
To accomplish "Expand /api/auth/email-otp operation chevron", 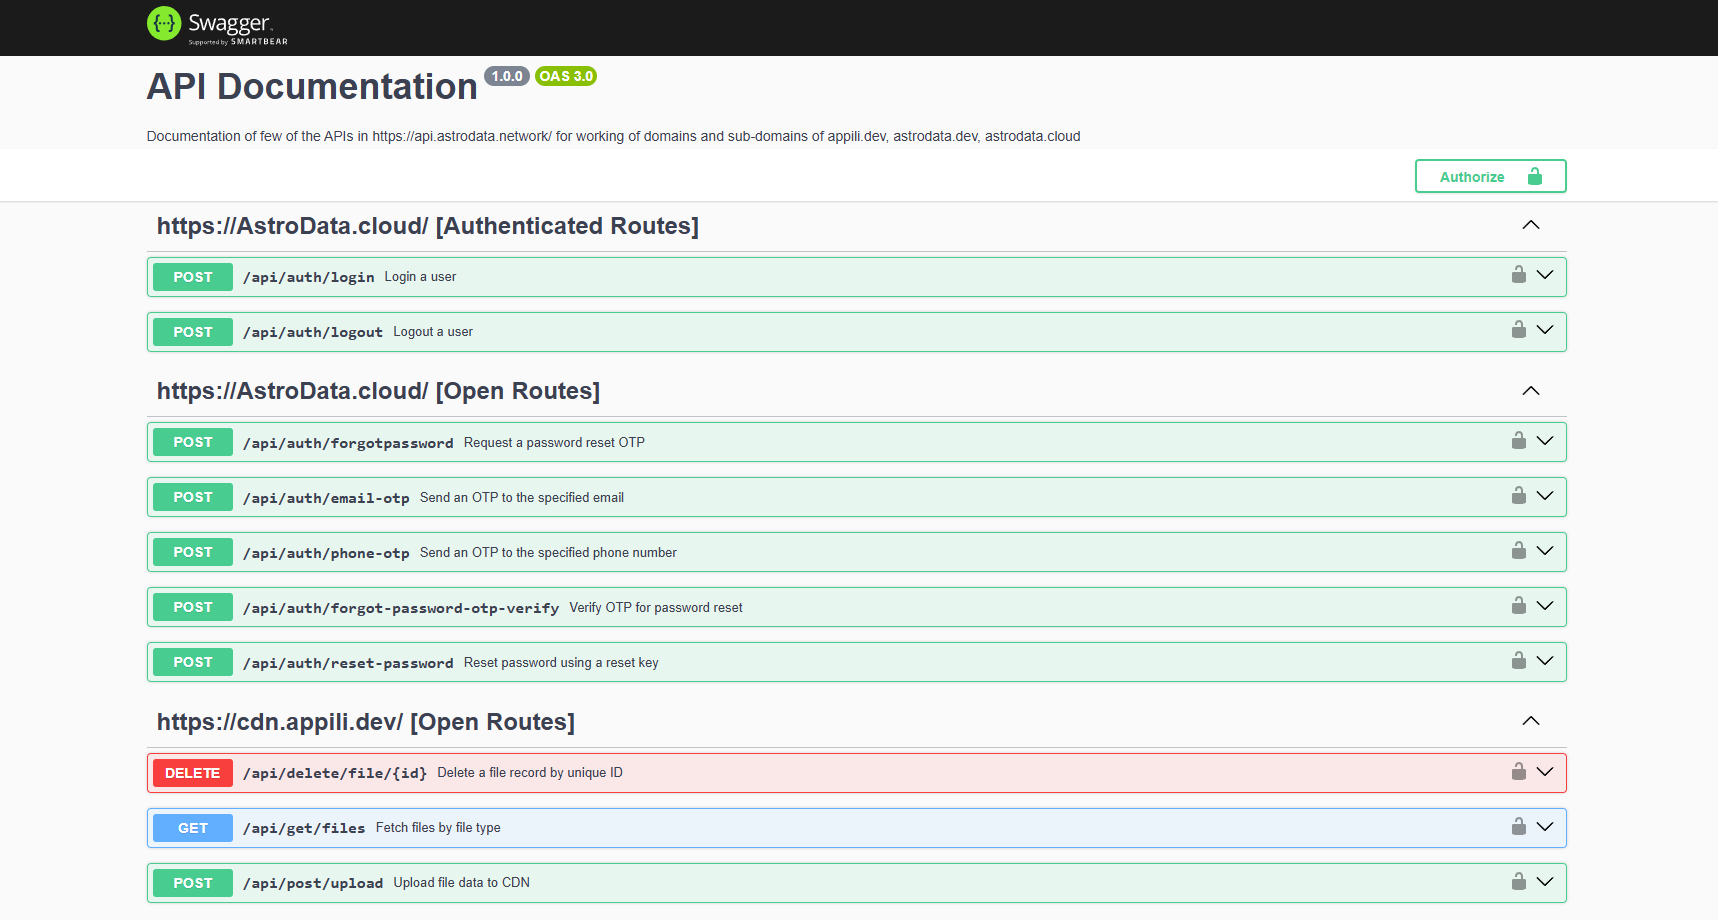I will tap(1545, 496).
